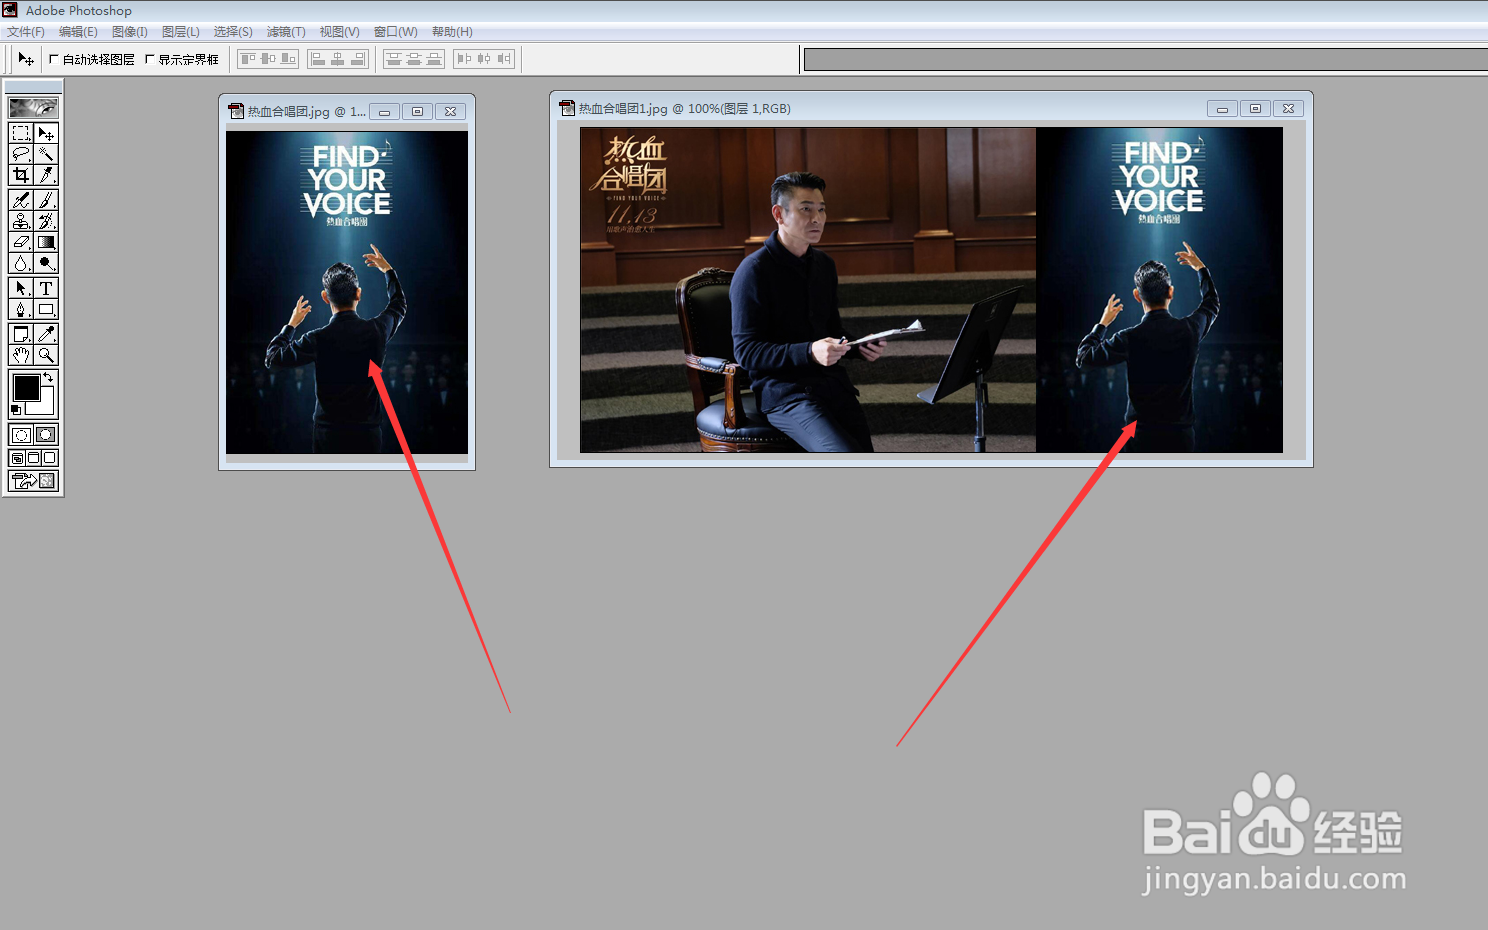Switch to Quick Mask mode
The height and width of the screenshot is (930, 1488).
coord(46,434)
